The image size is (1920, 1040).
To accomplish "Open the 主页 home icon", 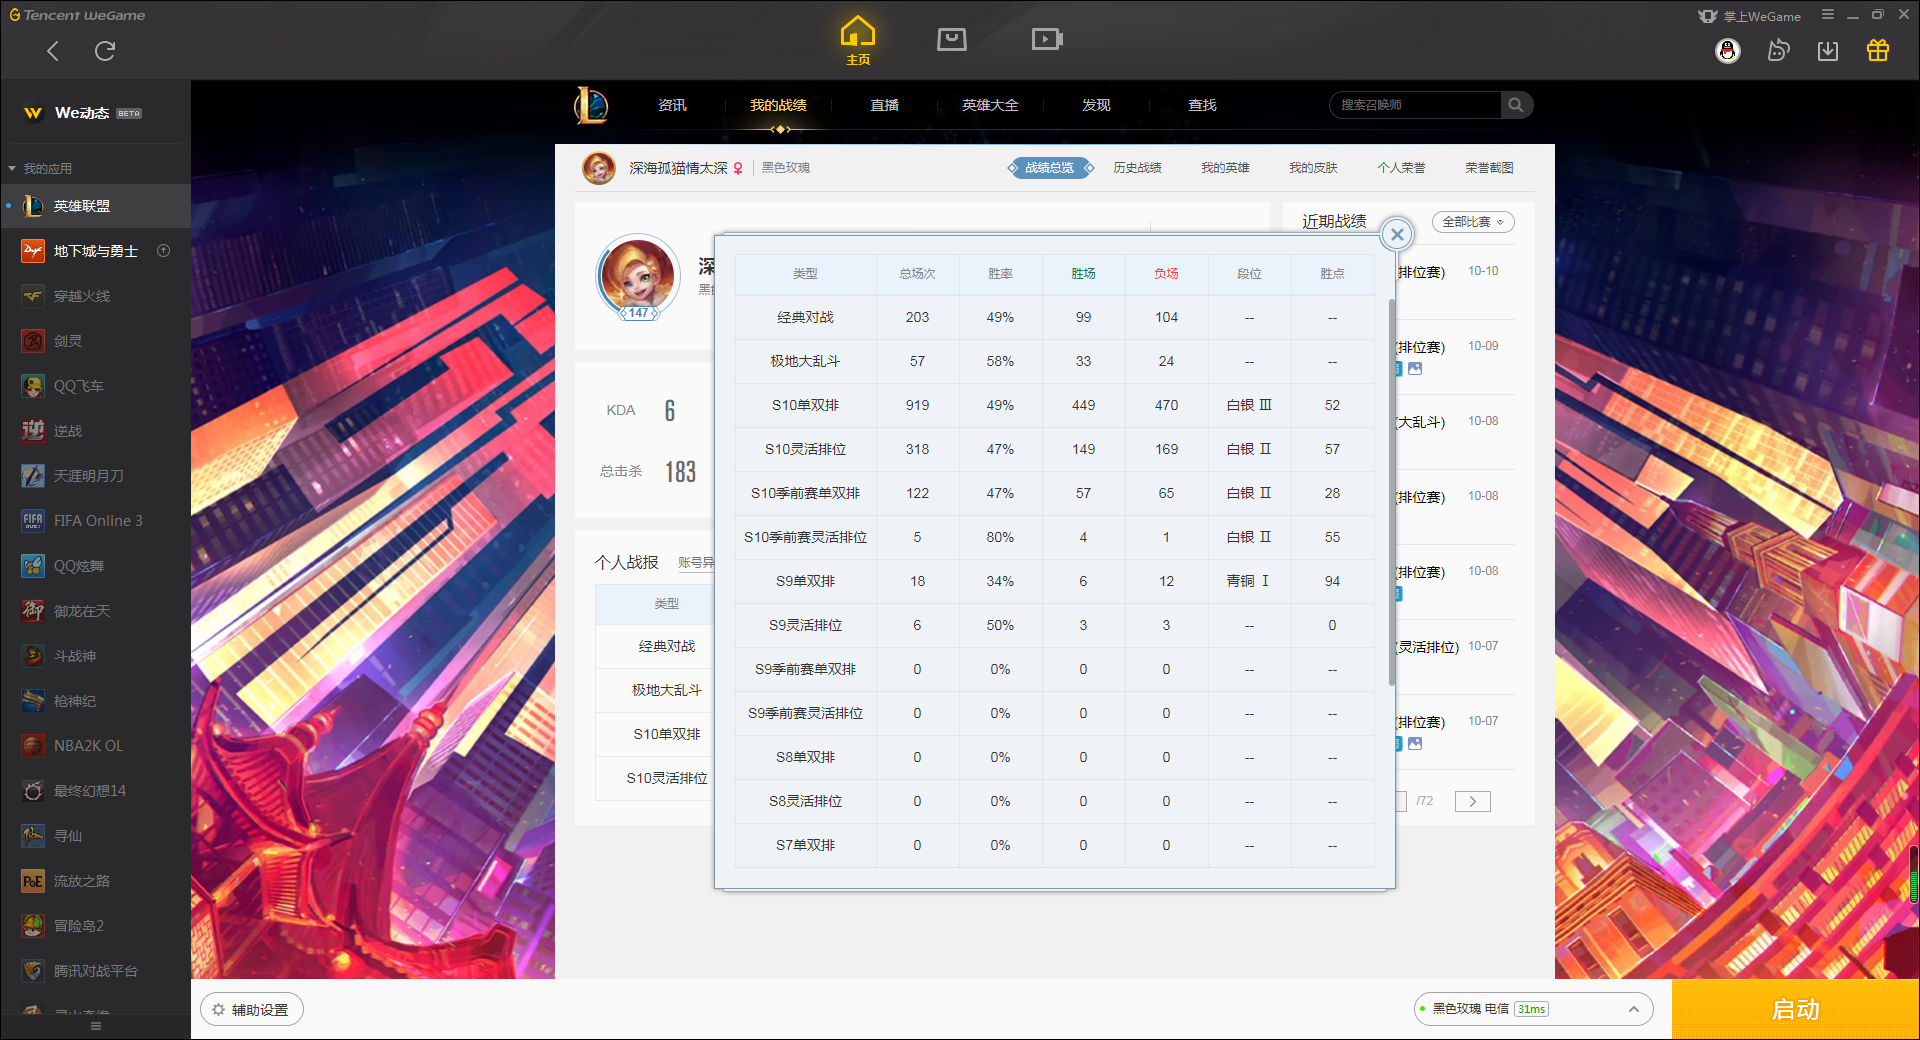I will [858, 40].
